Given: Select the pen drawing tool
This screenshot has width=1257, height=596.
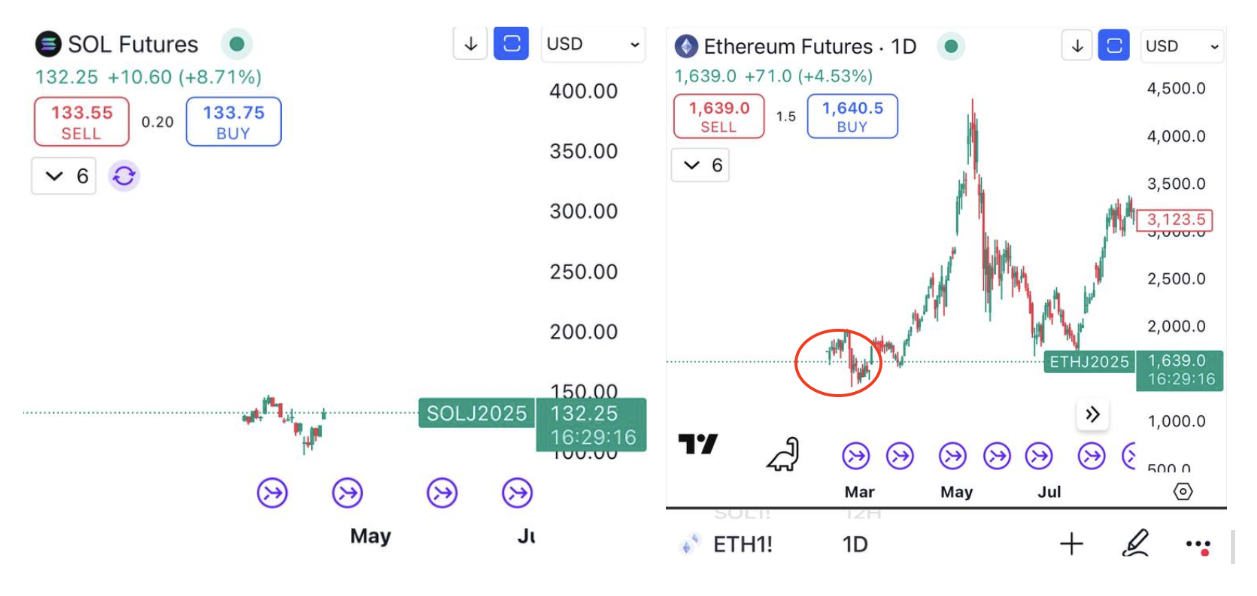Looking at the screenshot, I should pyautogui.click(x=1135, y=544).
